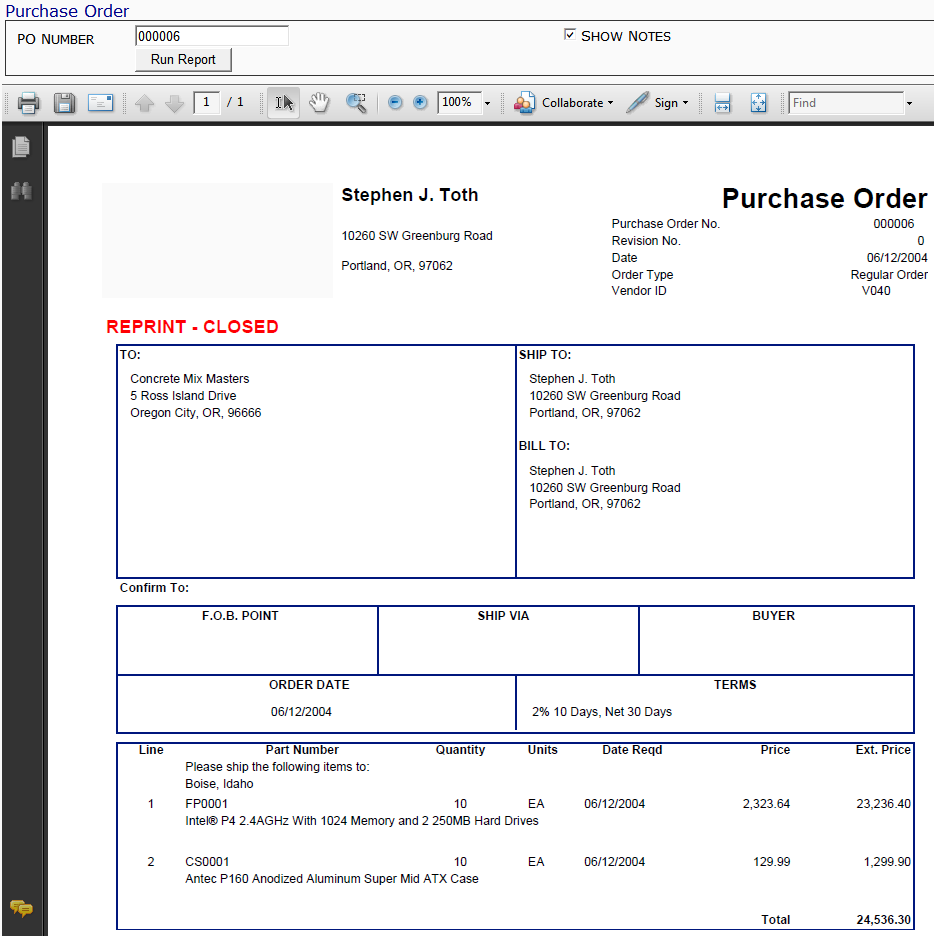The width and height of the screenshot is (934, 936).
Task: Click vendor name 'Concrete Mix Masters'
Action: pos(190,378)
